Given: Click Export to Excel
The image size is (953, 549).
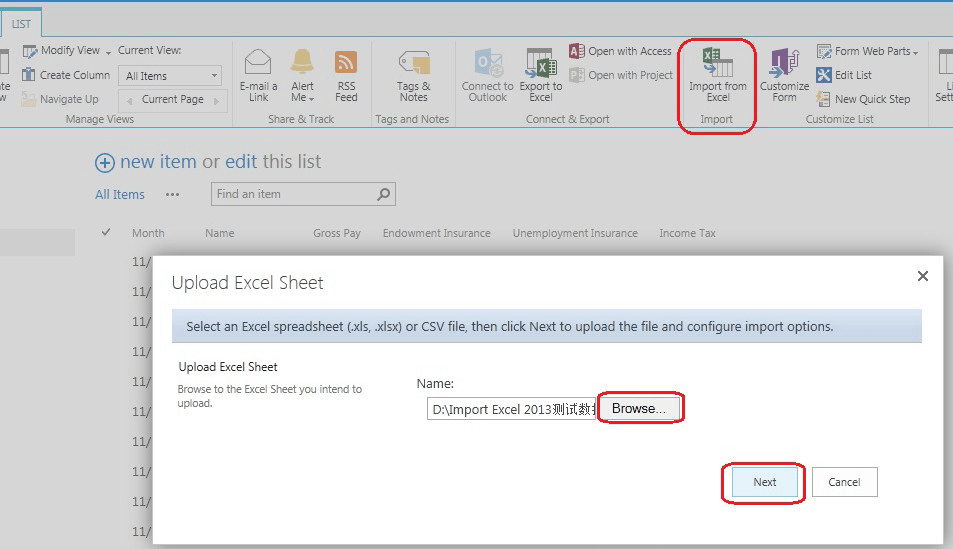Looking at the screenshot, I should point(540,75).
